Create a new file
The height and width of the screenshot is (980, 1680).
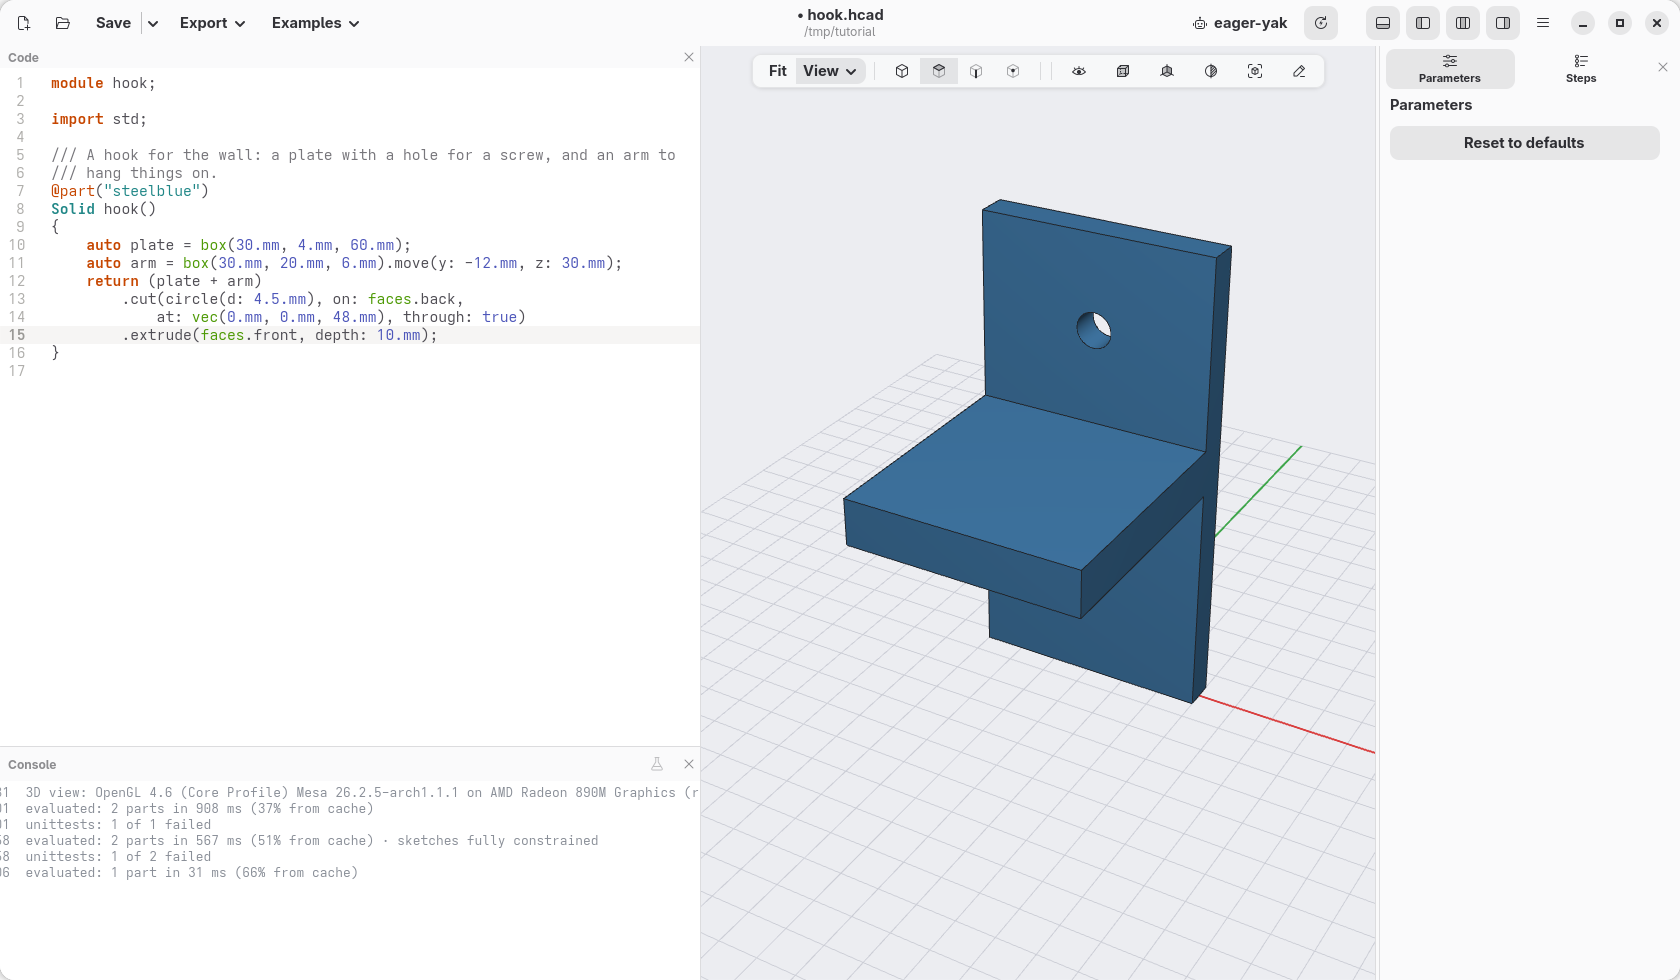[24, 23]
